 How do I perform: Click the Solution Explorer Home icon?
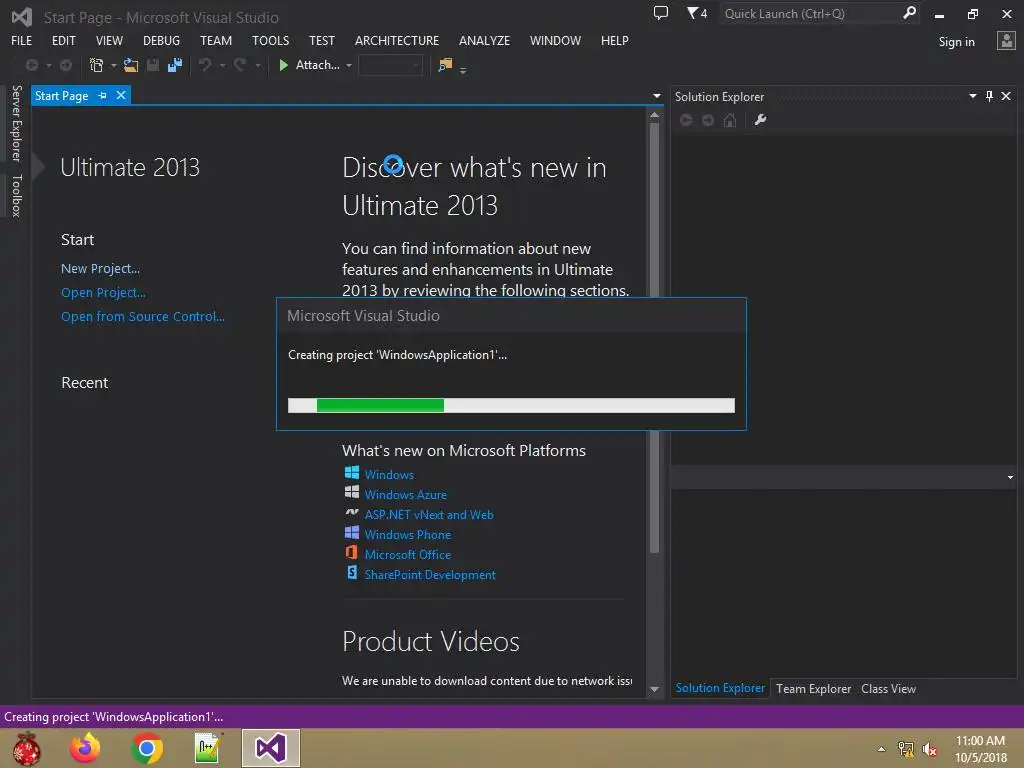730,120
